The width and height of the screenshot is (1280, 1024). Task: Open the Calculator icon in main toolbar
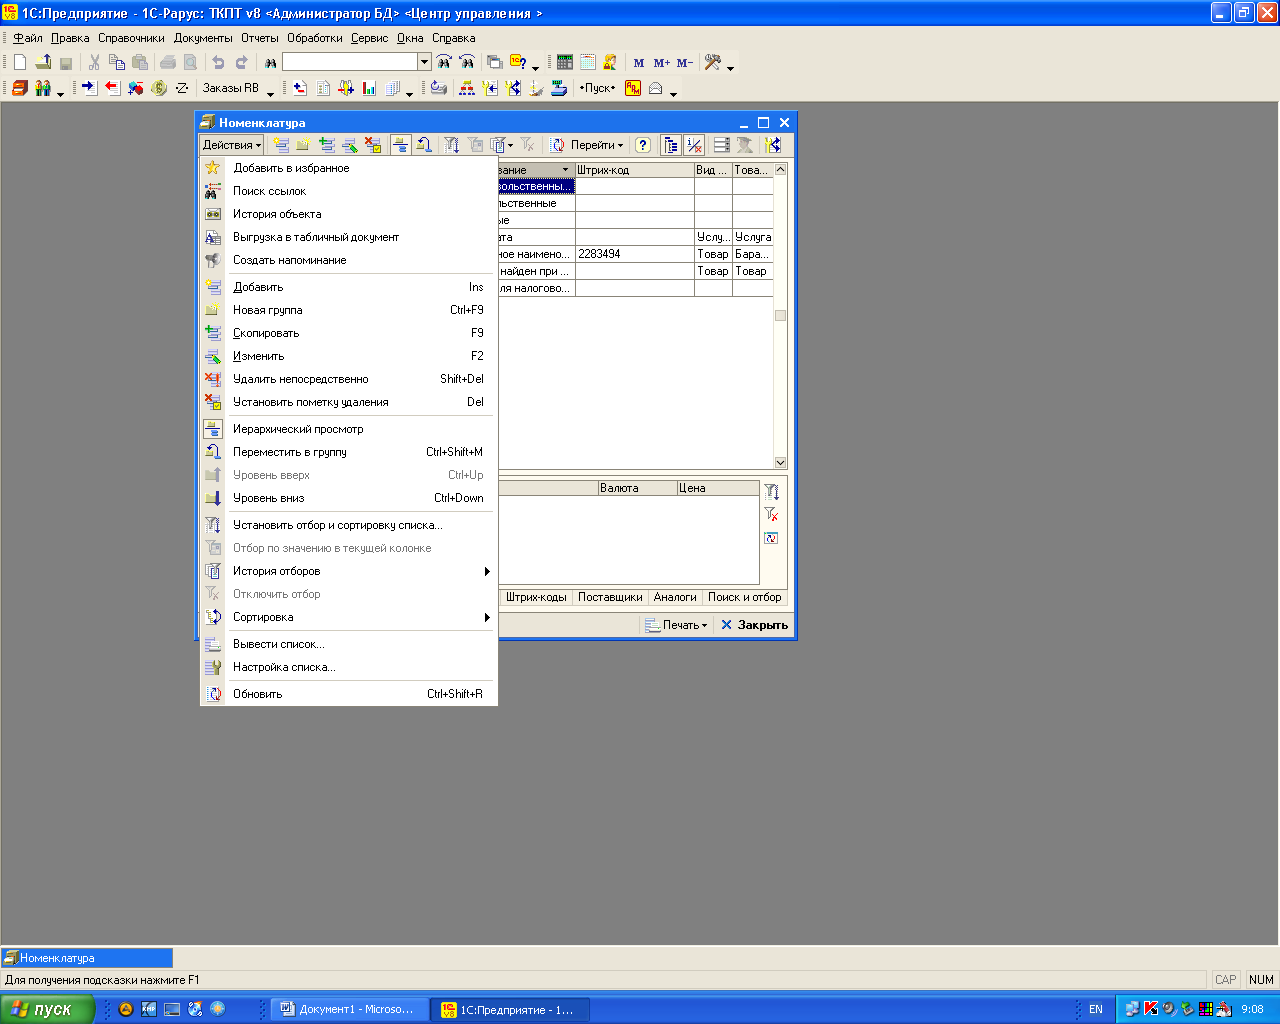(565, 62)
